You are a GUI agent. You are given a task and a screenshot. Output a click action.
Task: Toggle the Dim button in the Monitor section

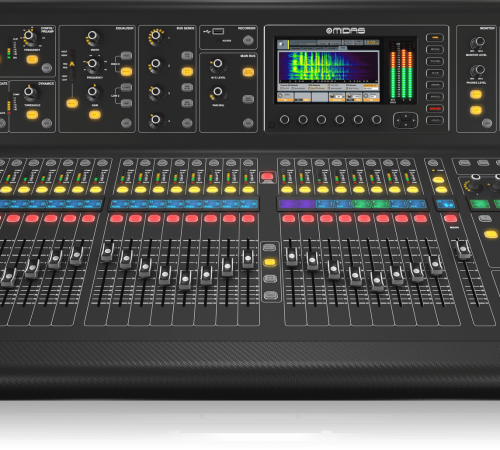(476, 110)
